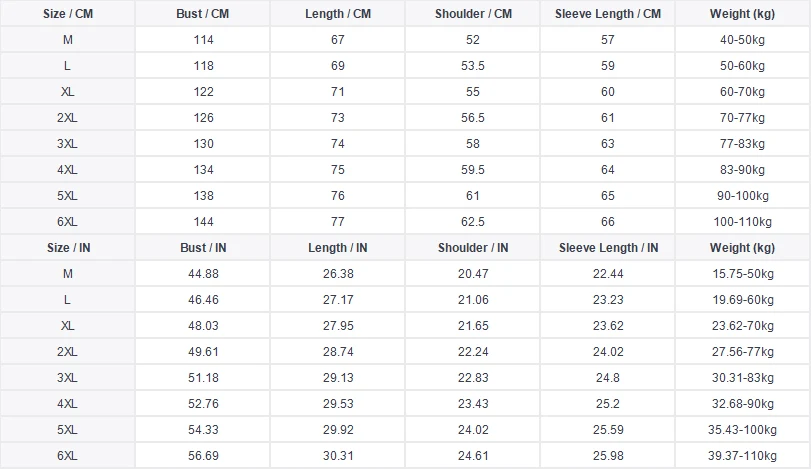Click the weight cell 30.31-83kg

click(743, 377)
